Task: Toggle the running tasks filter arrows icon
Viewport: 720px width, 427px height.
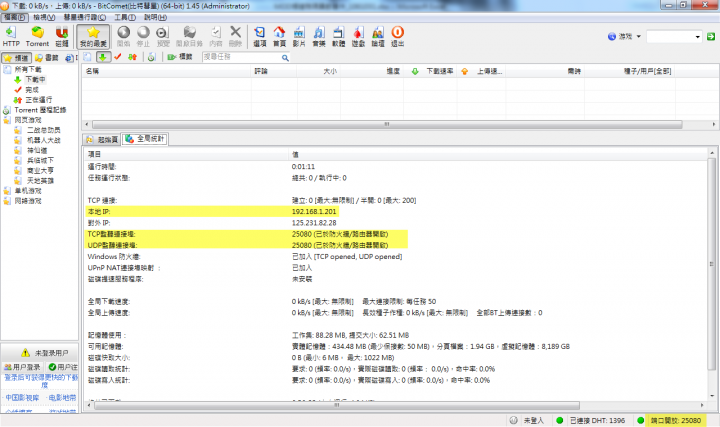Action: [133, 57]
